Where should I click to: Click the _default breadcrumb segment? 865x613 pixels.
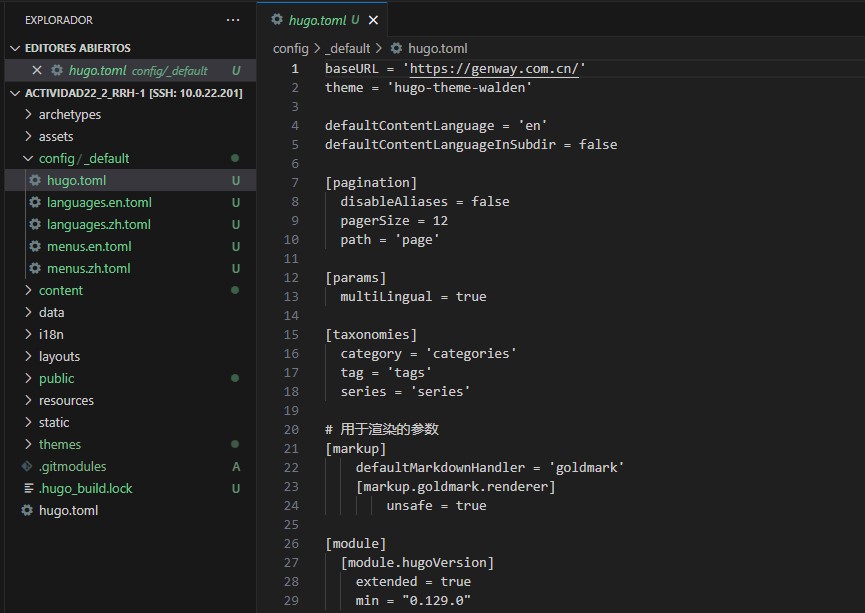pos(347,48)
